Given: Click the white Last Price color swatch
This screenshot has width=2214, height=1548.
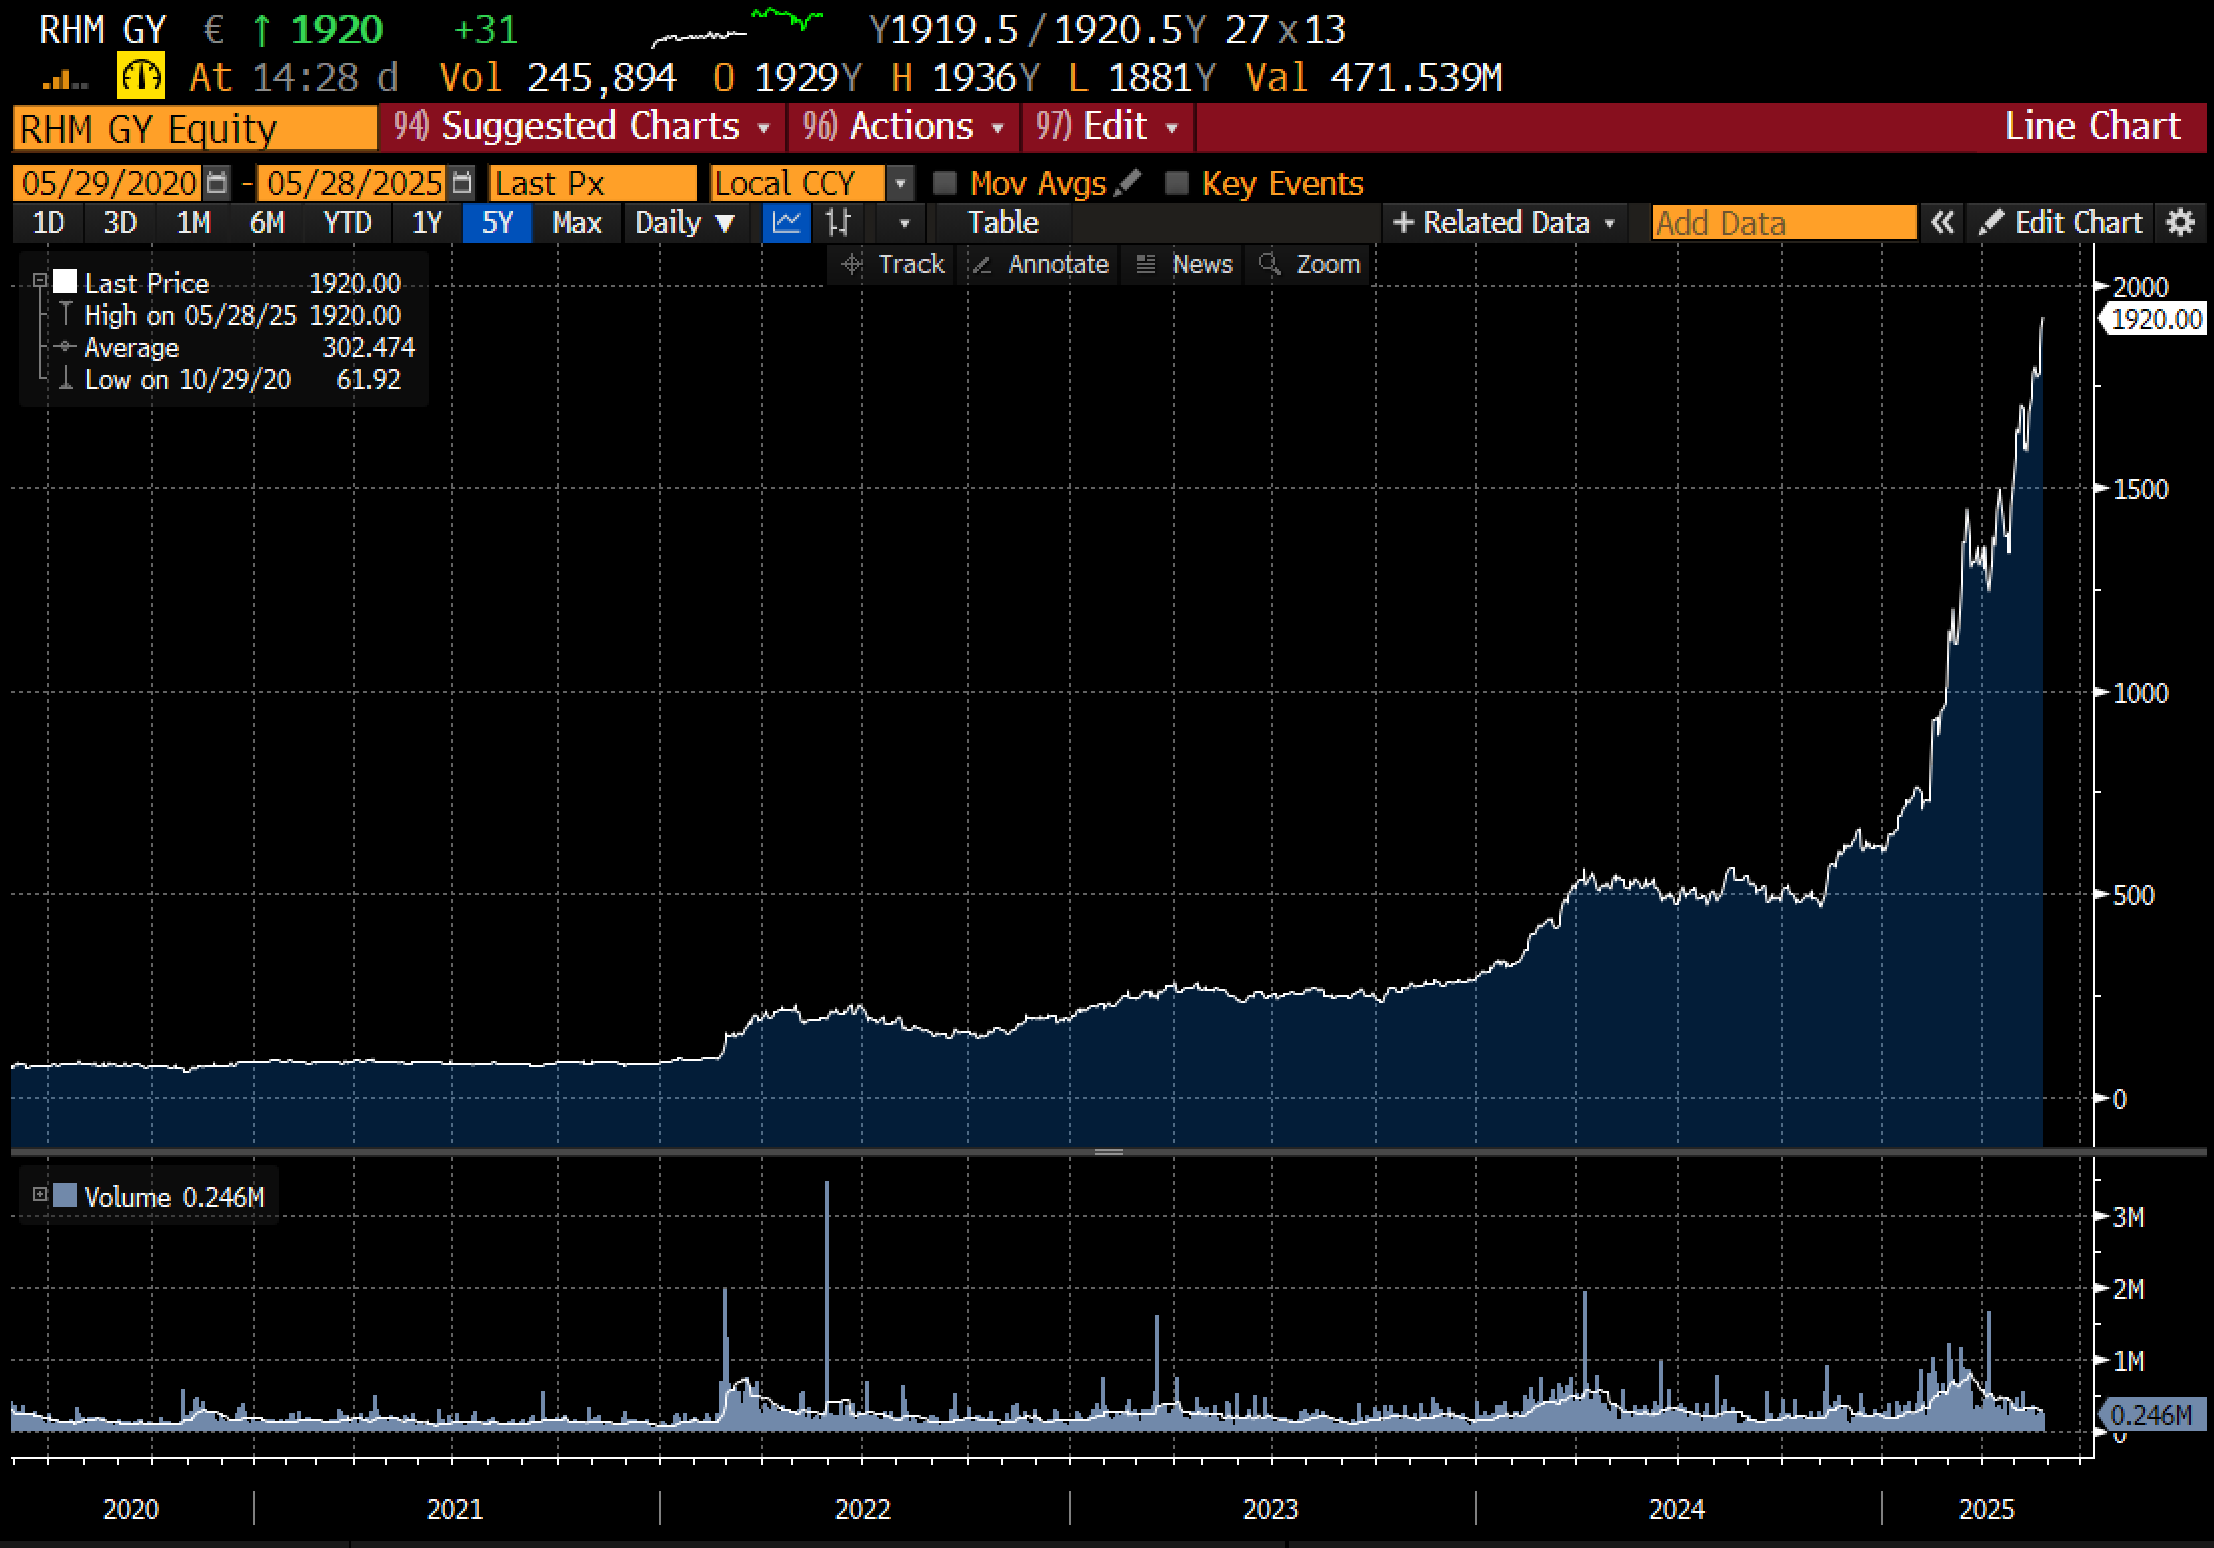Looking at the screenshot, I should [x=65, y=281].
